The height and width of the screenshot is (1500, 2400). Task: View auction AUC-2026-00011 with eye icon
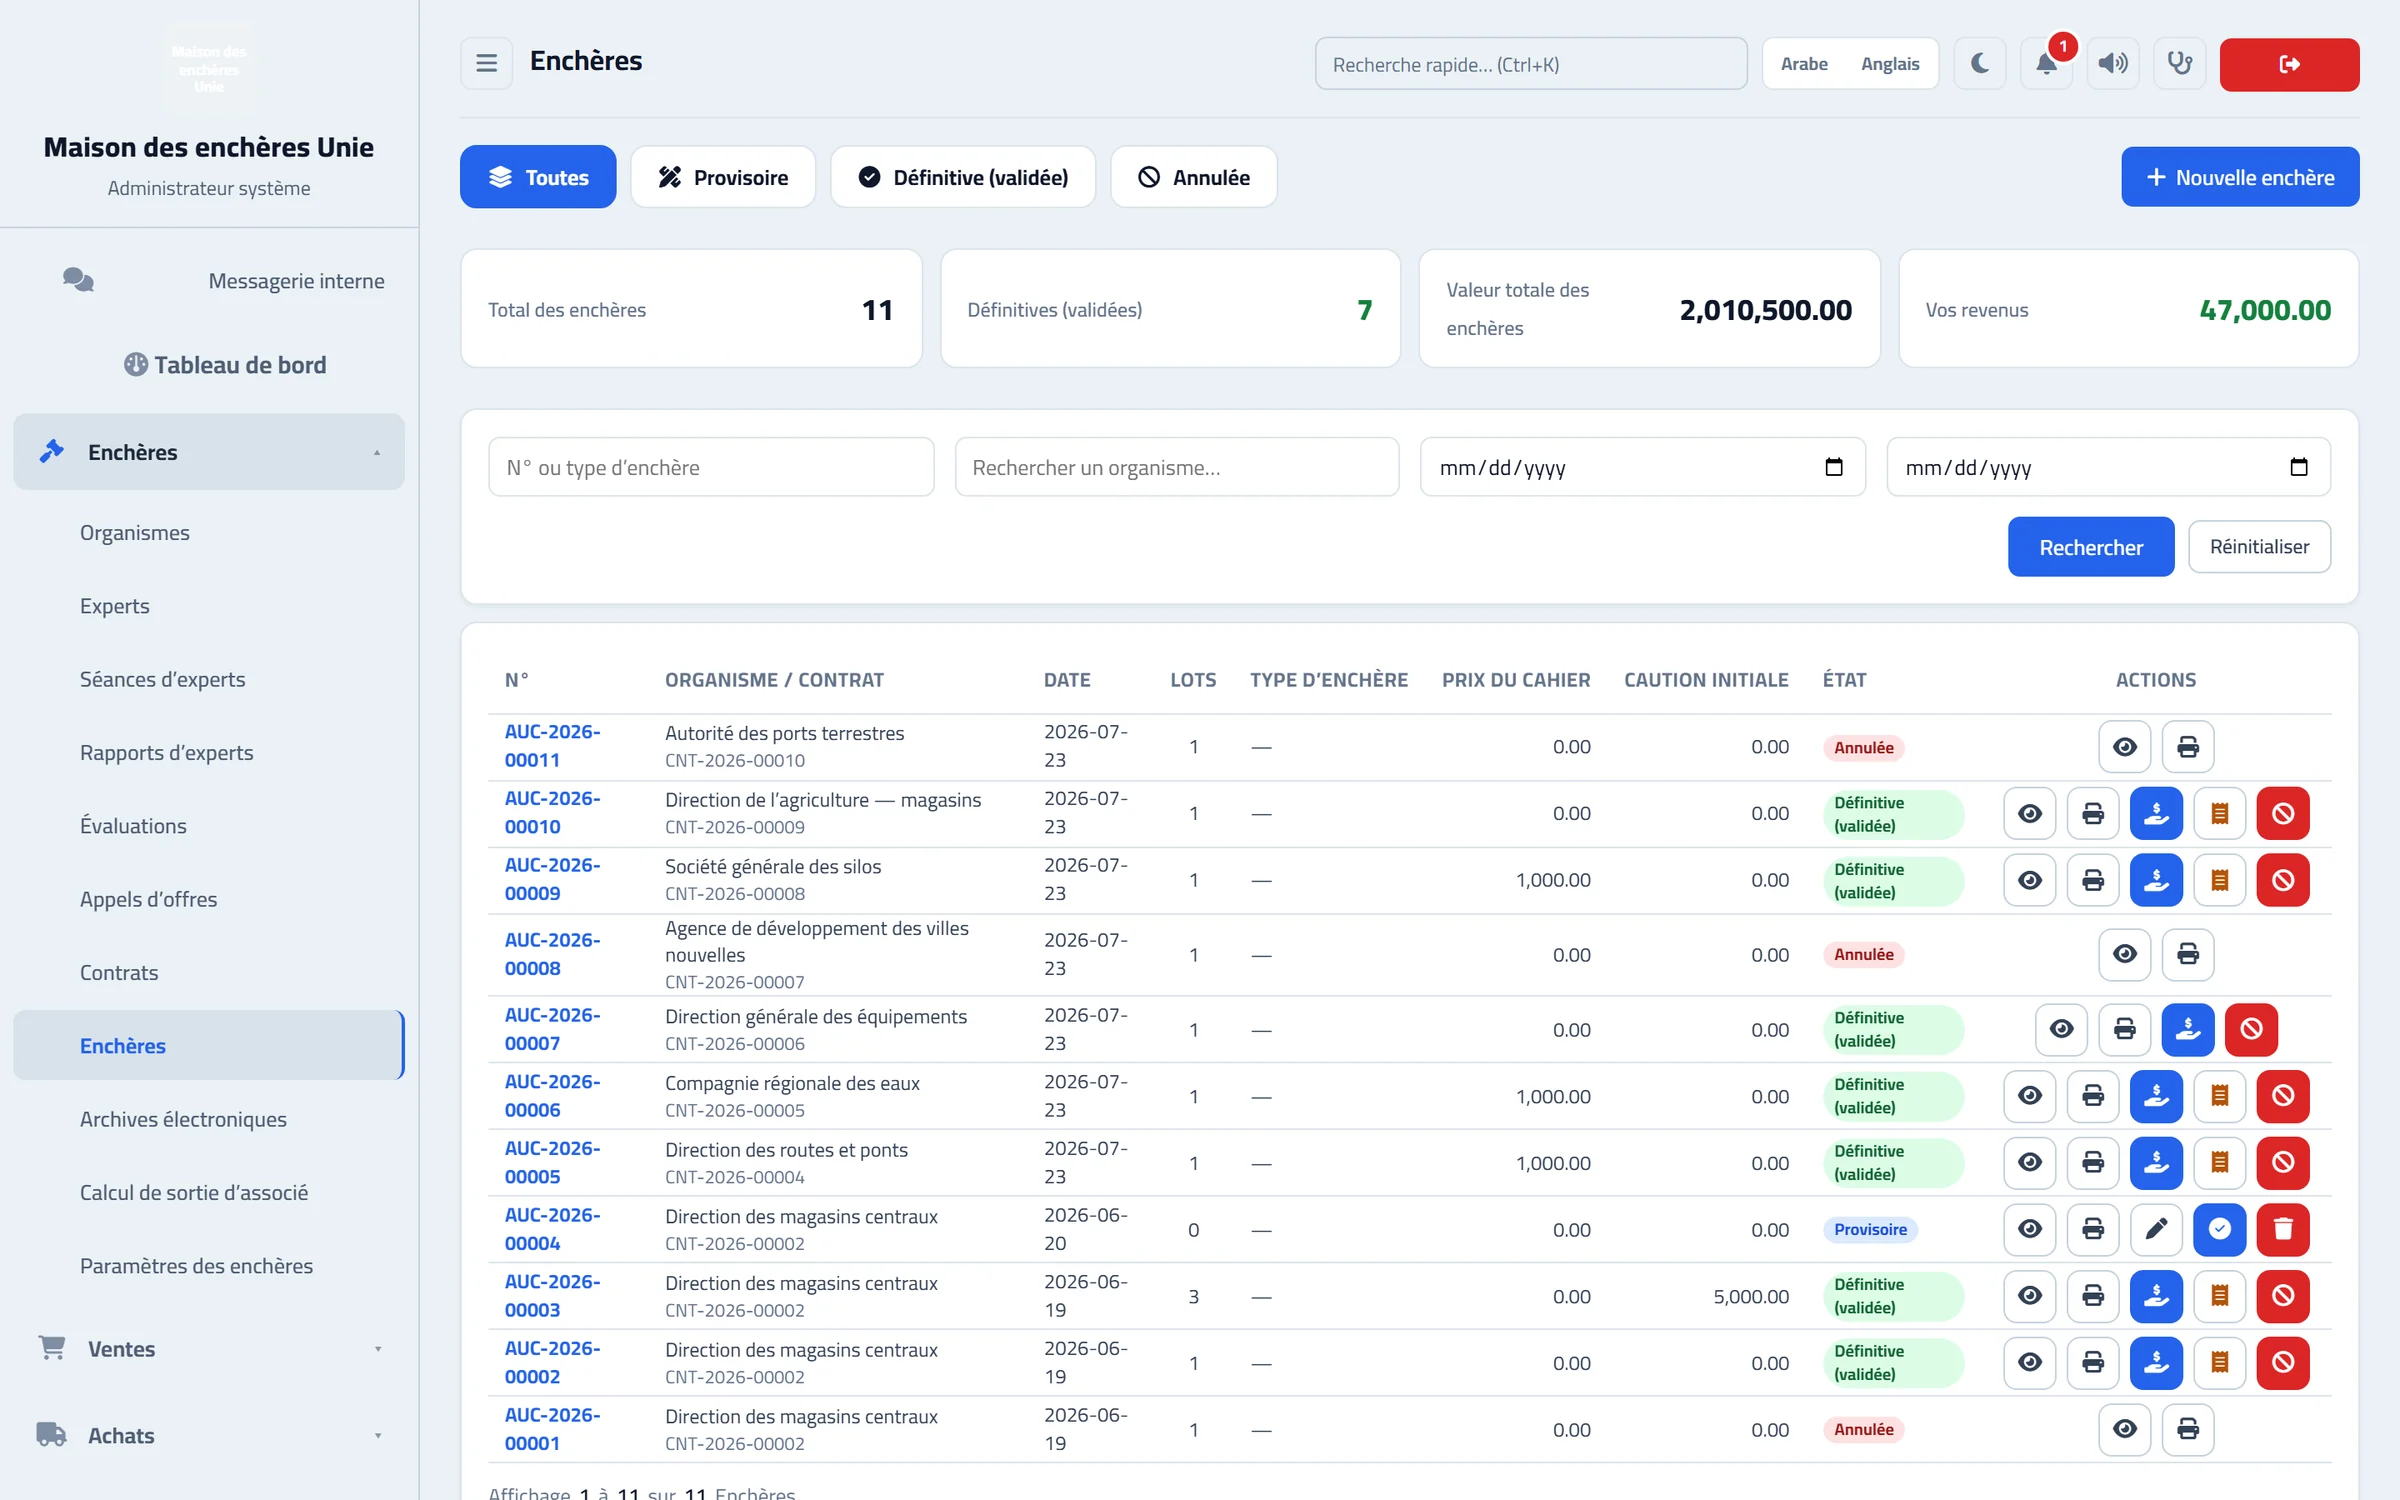point(2124,747)
